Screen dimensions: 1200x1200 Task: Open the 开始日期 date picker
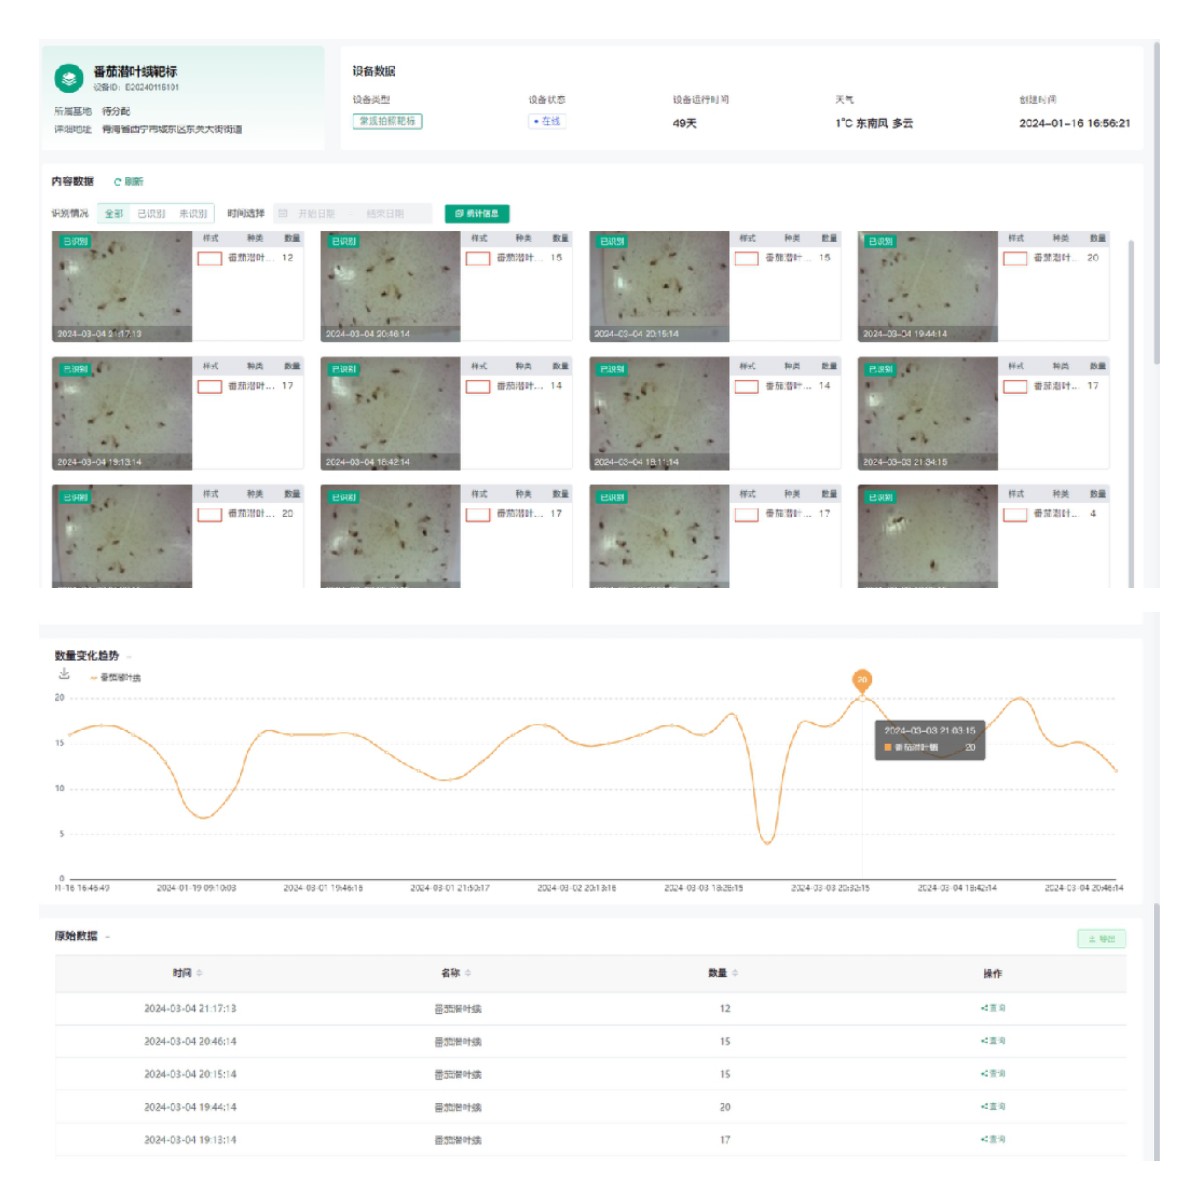pos(316,214)
